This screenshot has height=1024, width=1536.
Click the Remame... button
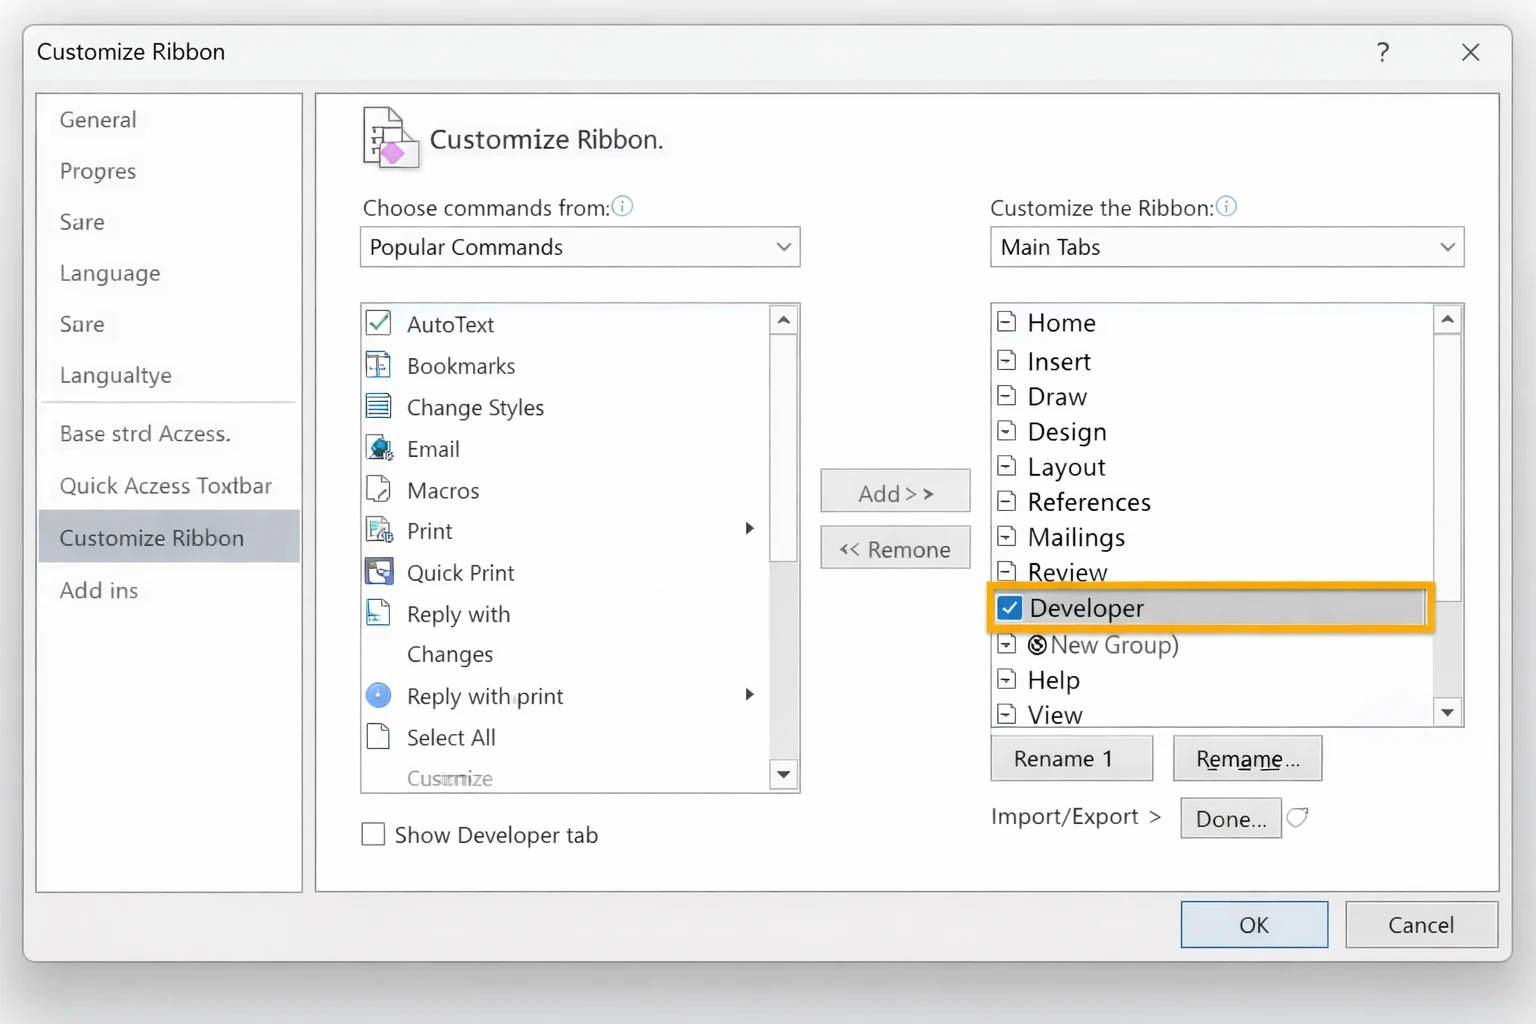1247,758
